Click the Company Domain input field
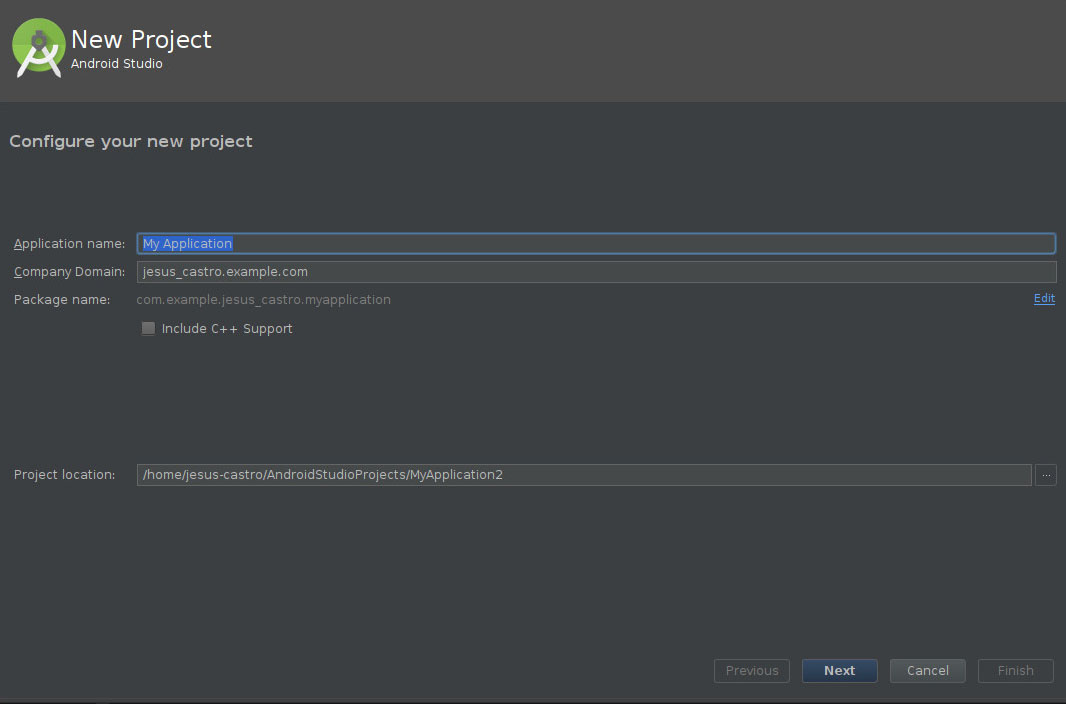The height and width of the screenshot is (704, 1066). 596,272
